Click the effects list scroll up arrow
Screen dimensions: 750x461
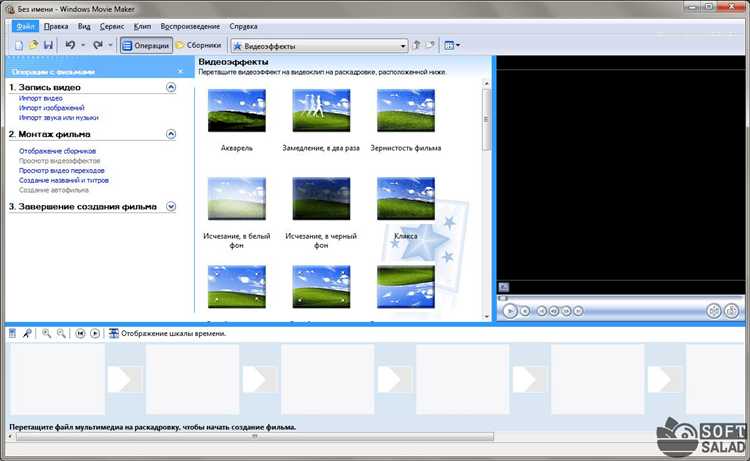click(486, 84)
